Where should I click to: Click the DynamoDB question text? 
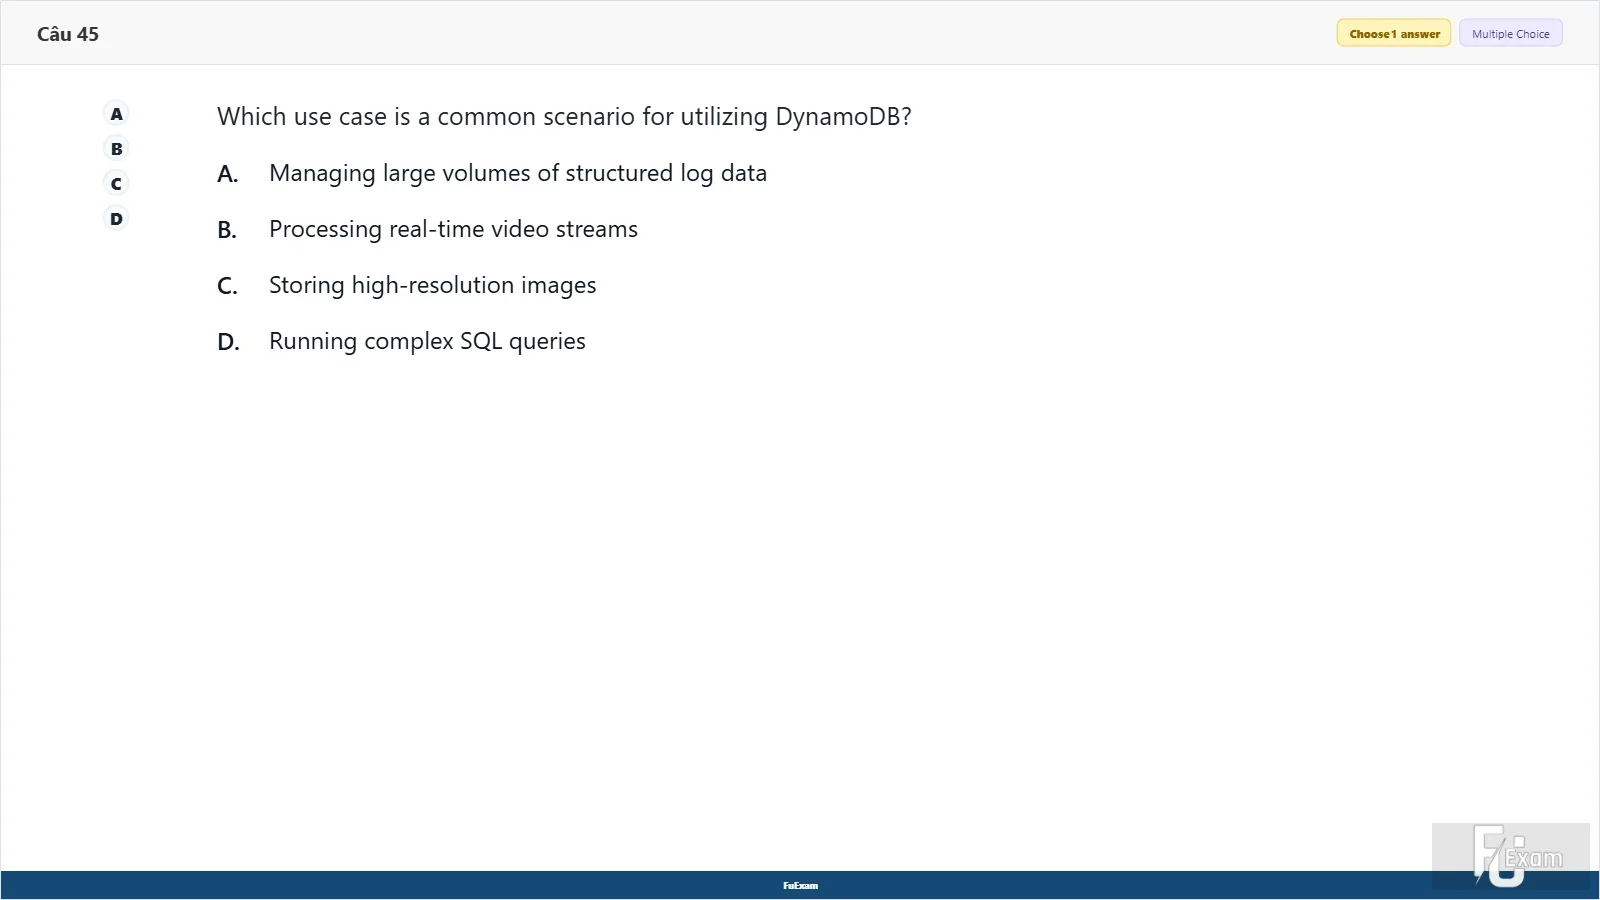[x=564, y=117]
